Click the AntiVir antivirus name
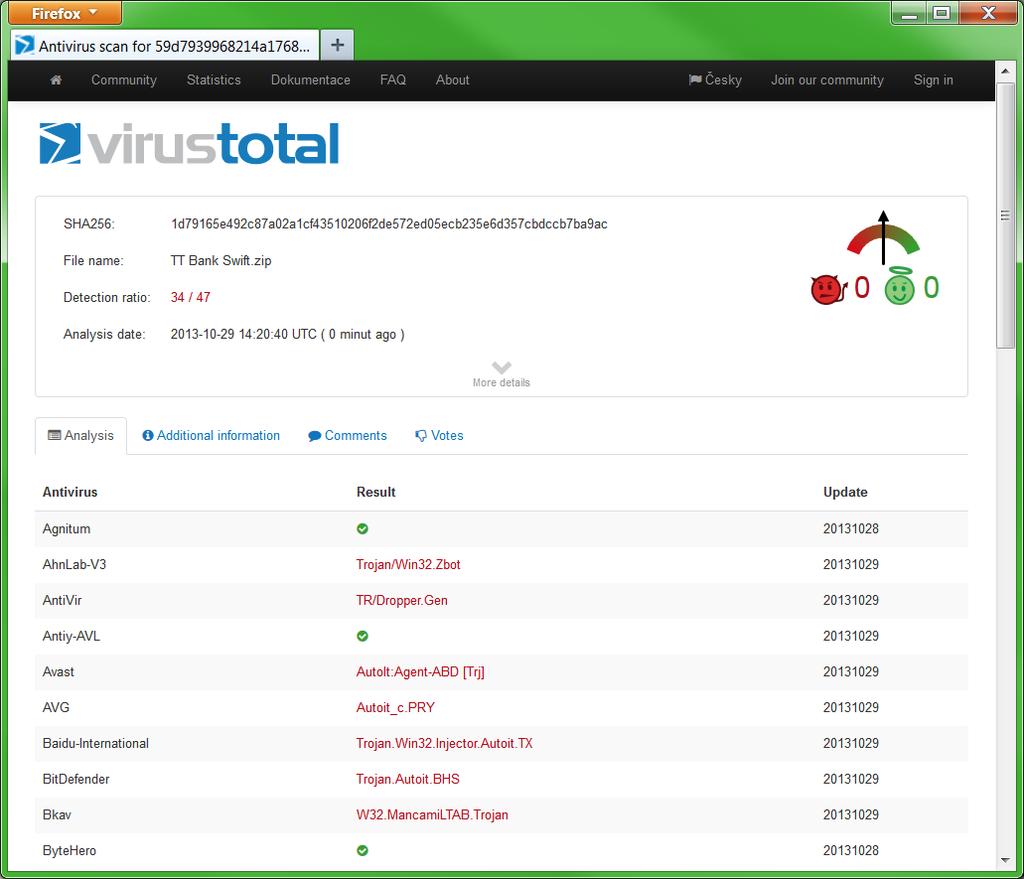 pos(62,600)
